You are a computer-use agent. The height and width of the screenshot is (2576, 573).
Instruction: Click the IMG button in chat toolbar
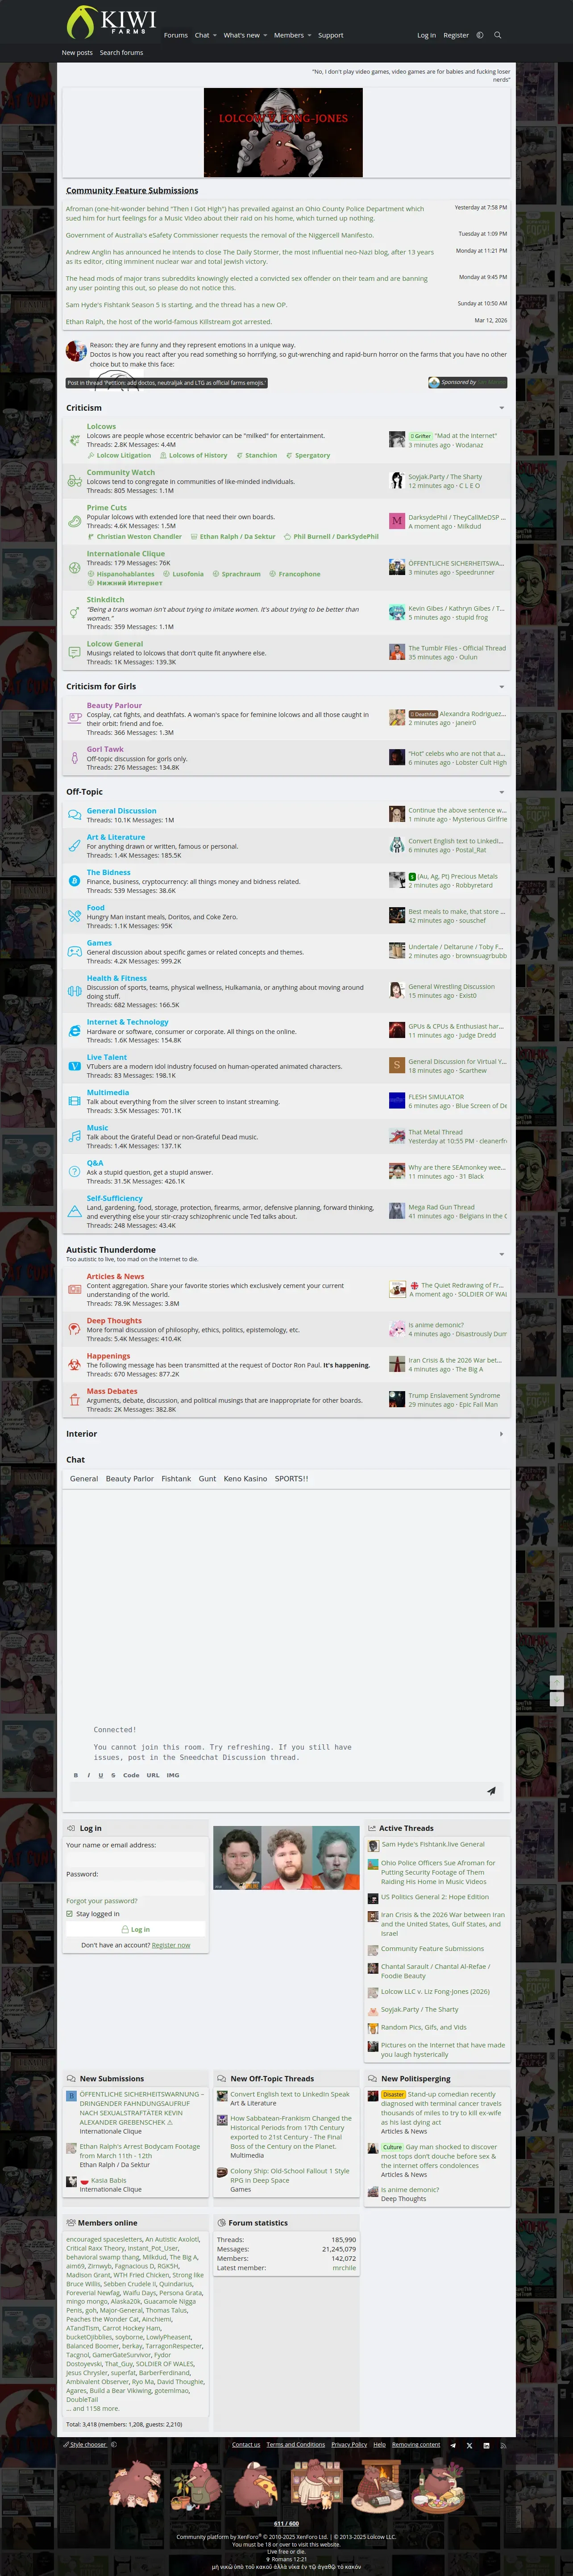173,1775
